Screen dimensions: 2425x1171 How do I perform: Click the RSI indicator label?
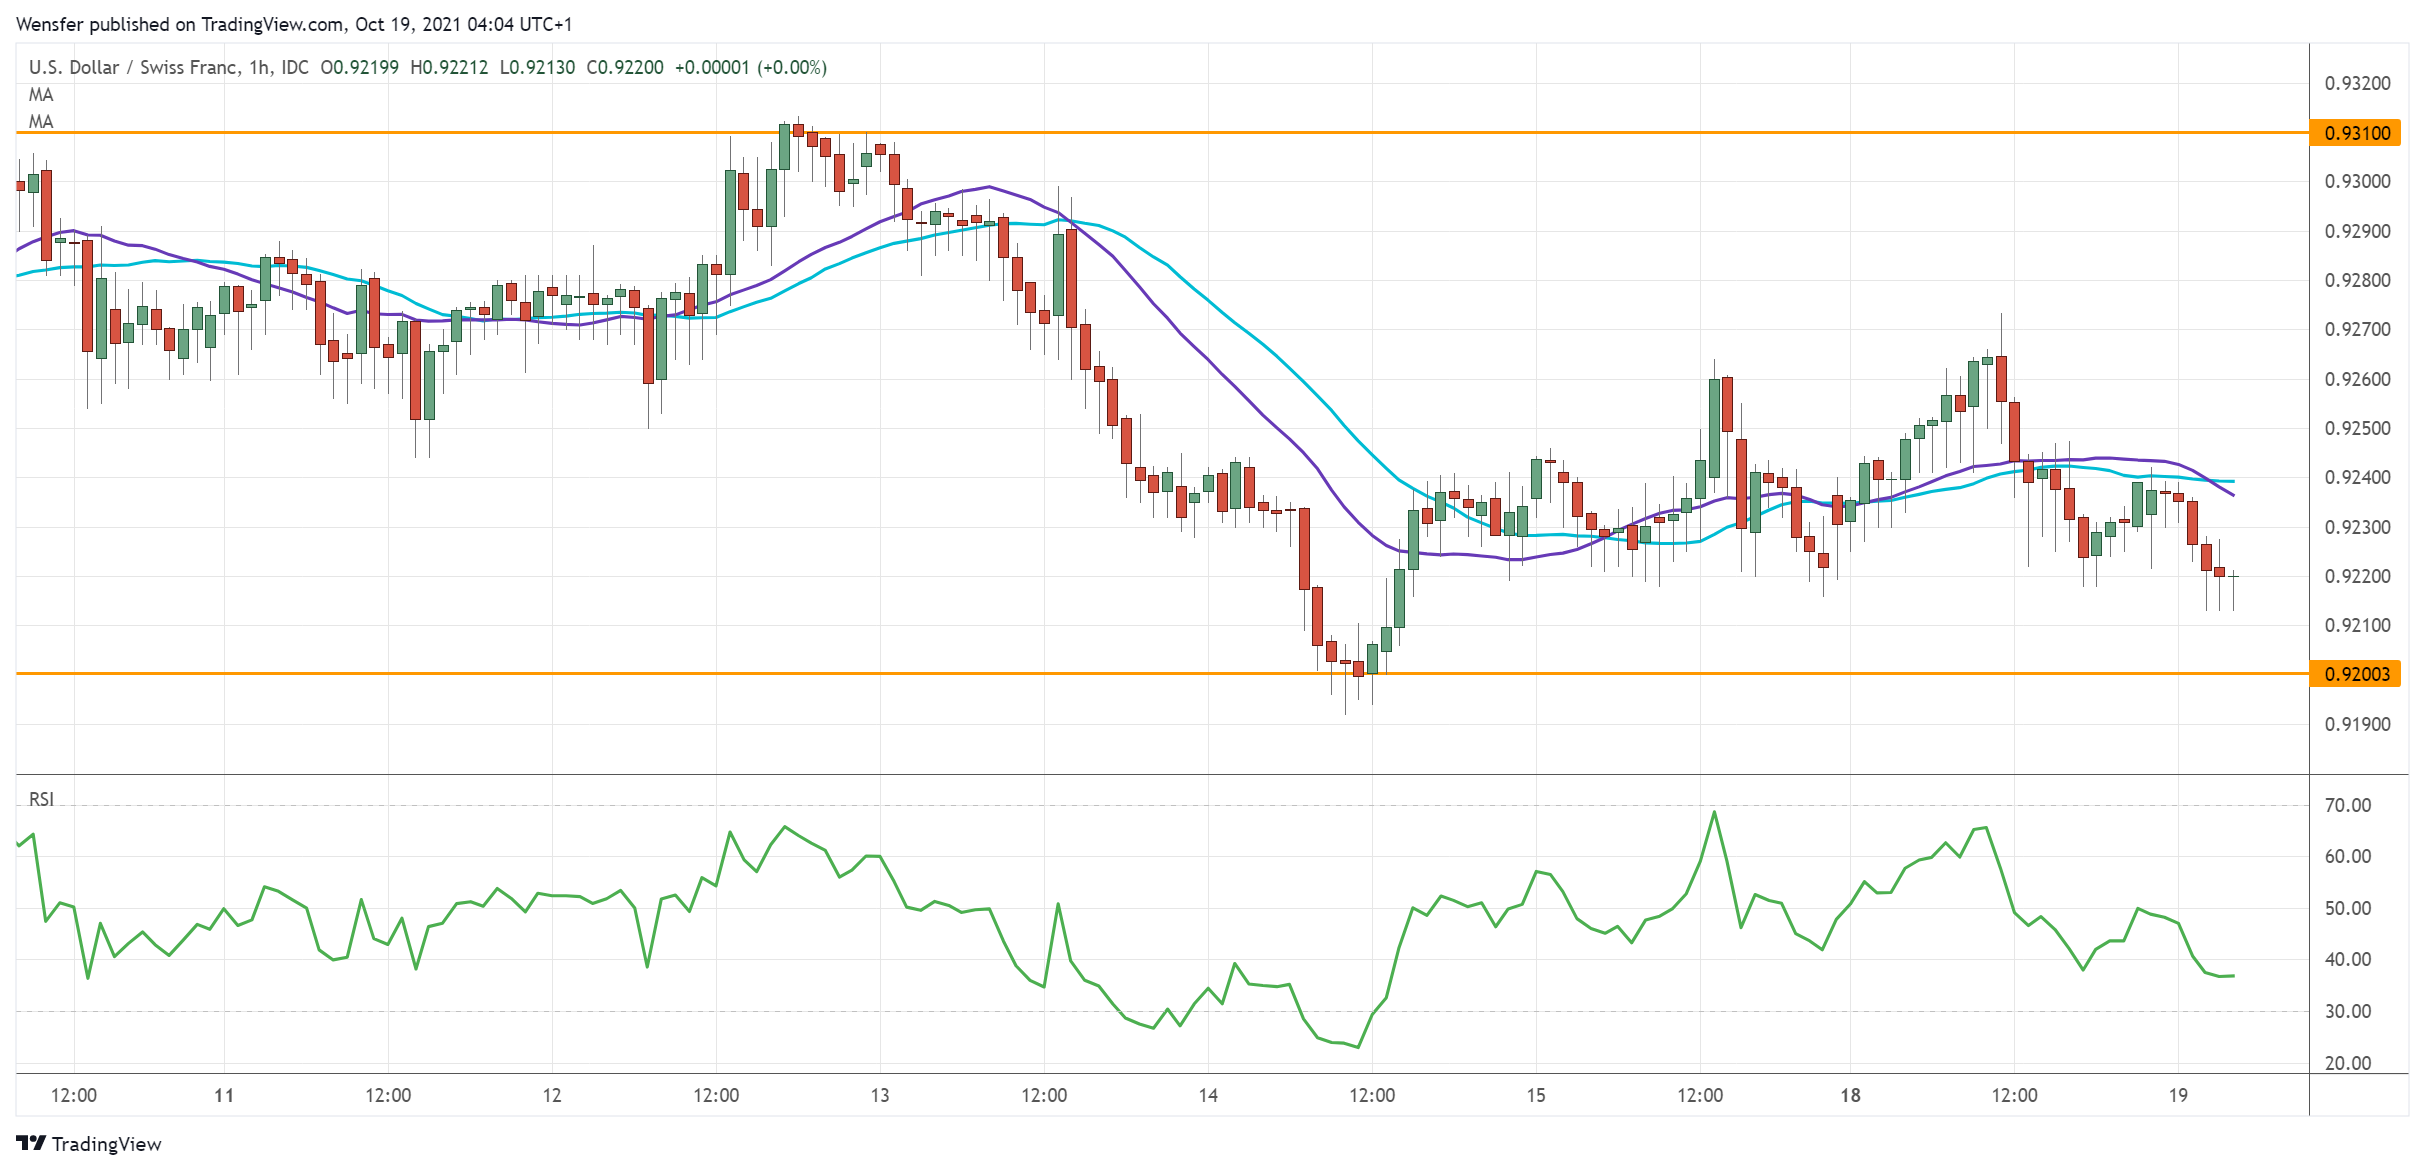41,799
